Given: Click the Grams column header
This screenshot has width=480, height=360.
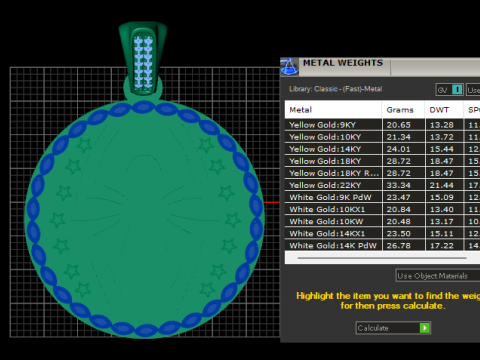Looking at the screenshot, I should [403, 110].
